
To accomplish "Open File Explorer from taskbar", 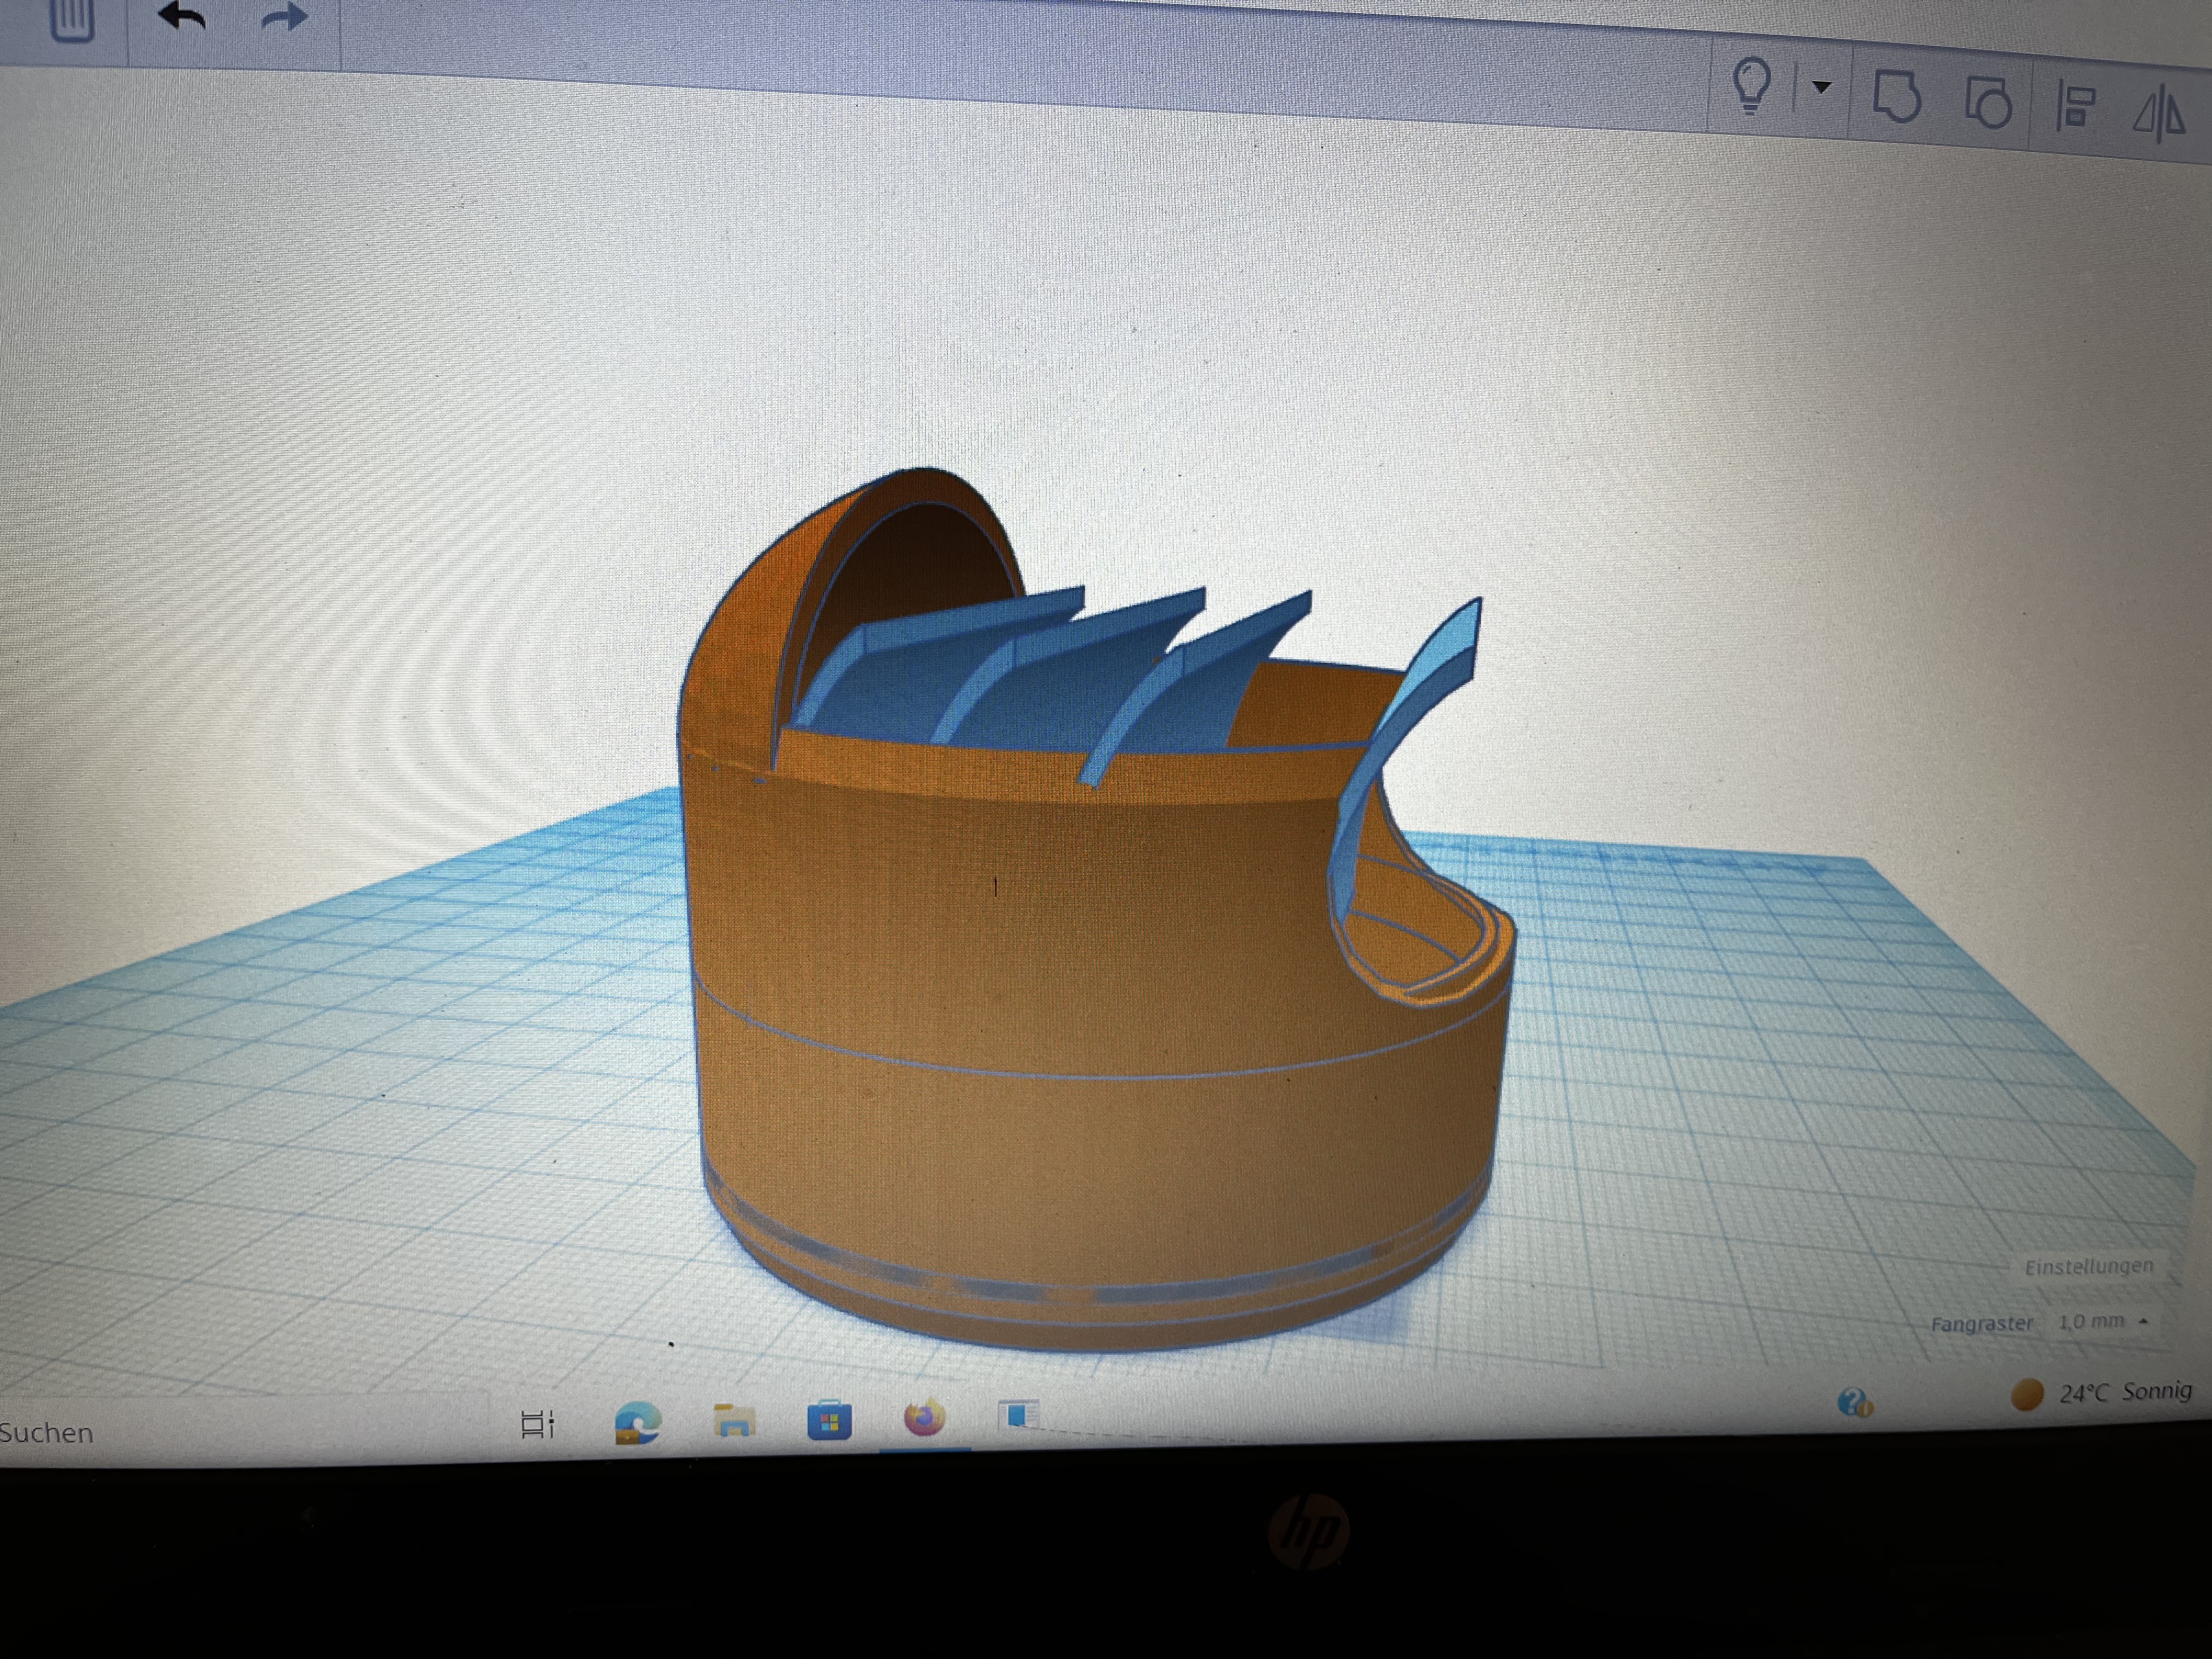I will tap(734, 1420).
